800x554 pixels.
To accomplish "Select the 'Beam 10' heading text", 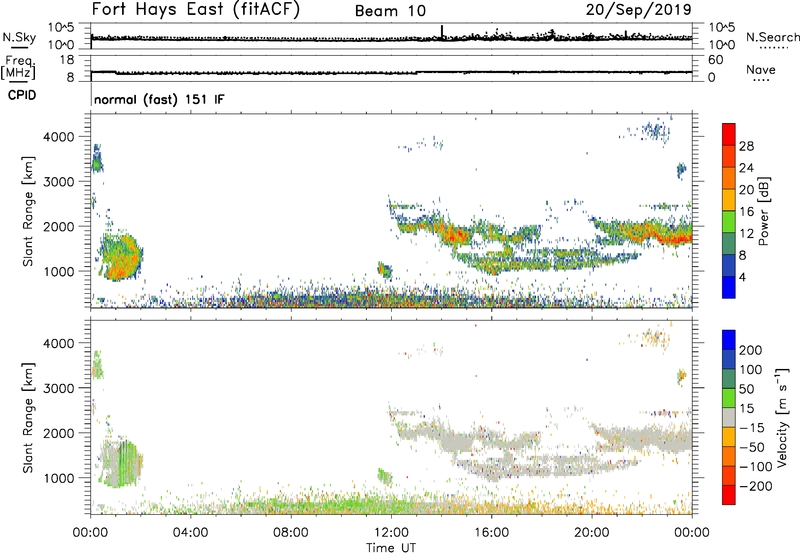I will 390,11.
